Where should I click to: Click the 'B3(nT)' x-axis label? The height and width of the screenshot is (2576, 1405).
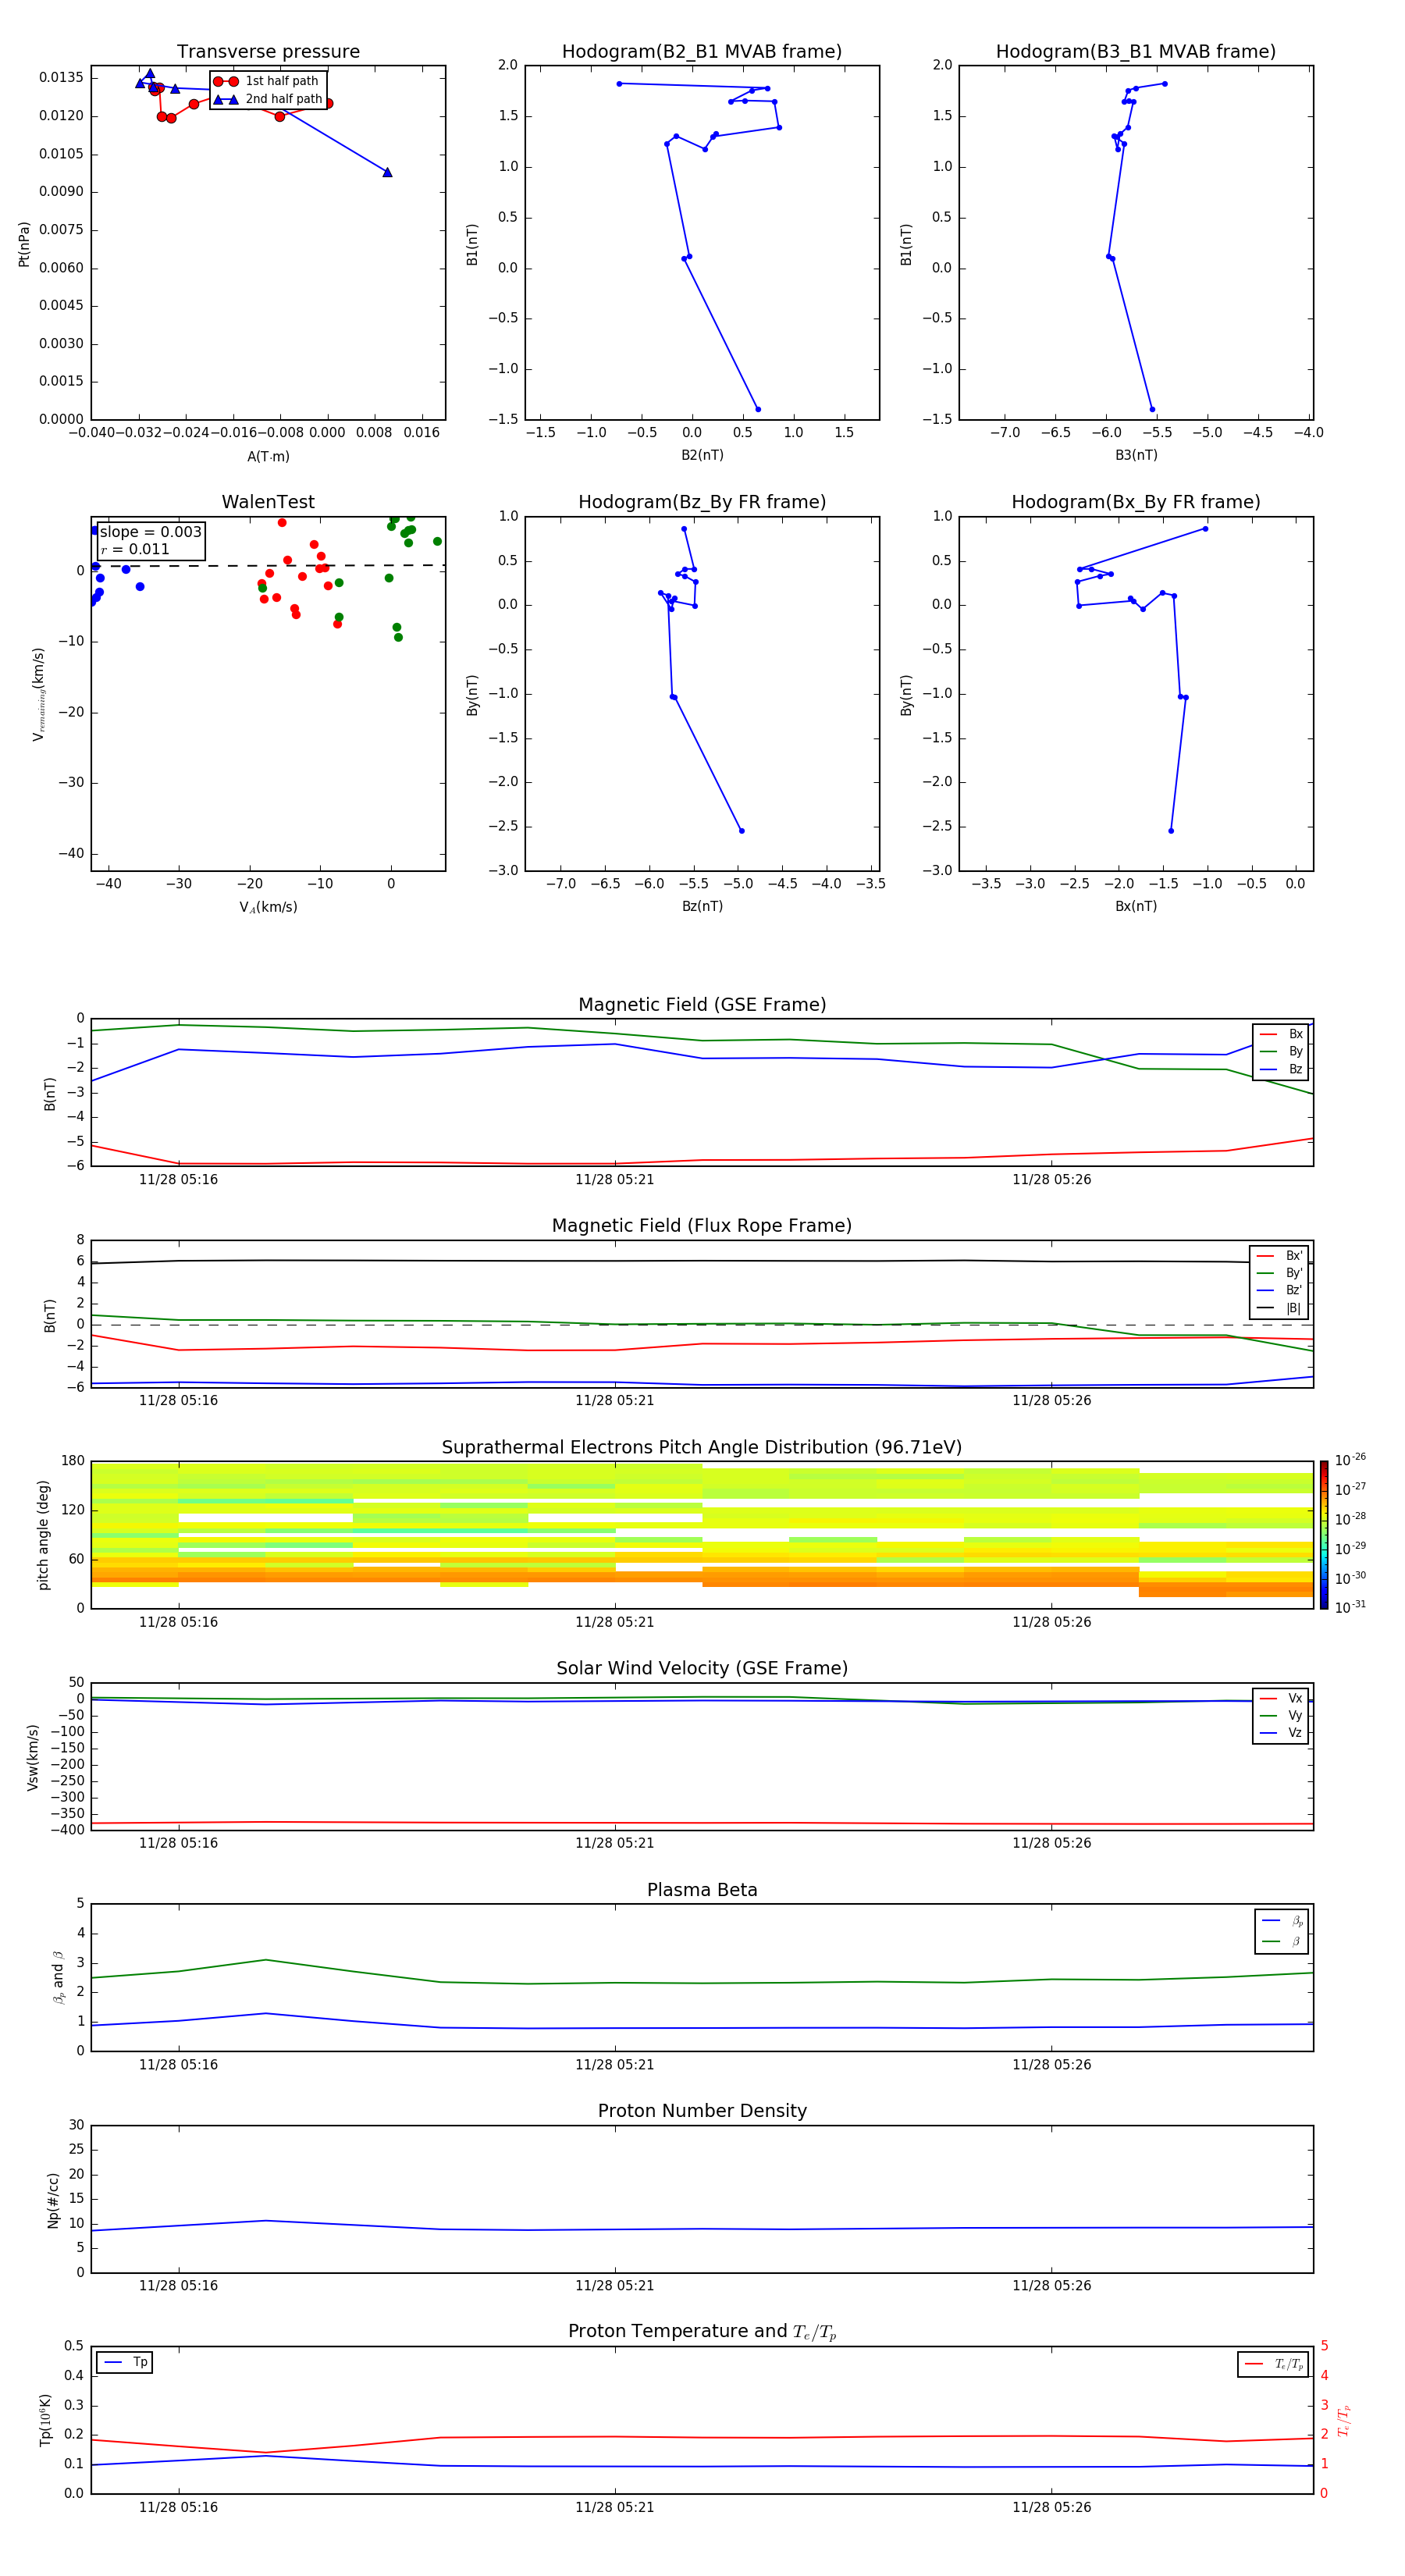click(x=1136, y=455)
